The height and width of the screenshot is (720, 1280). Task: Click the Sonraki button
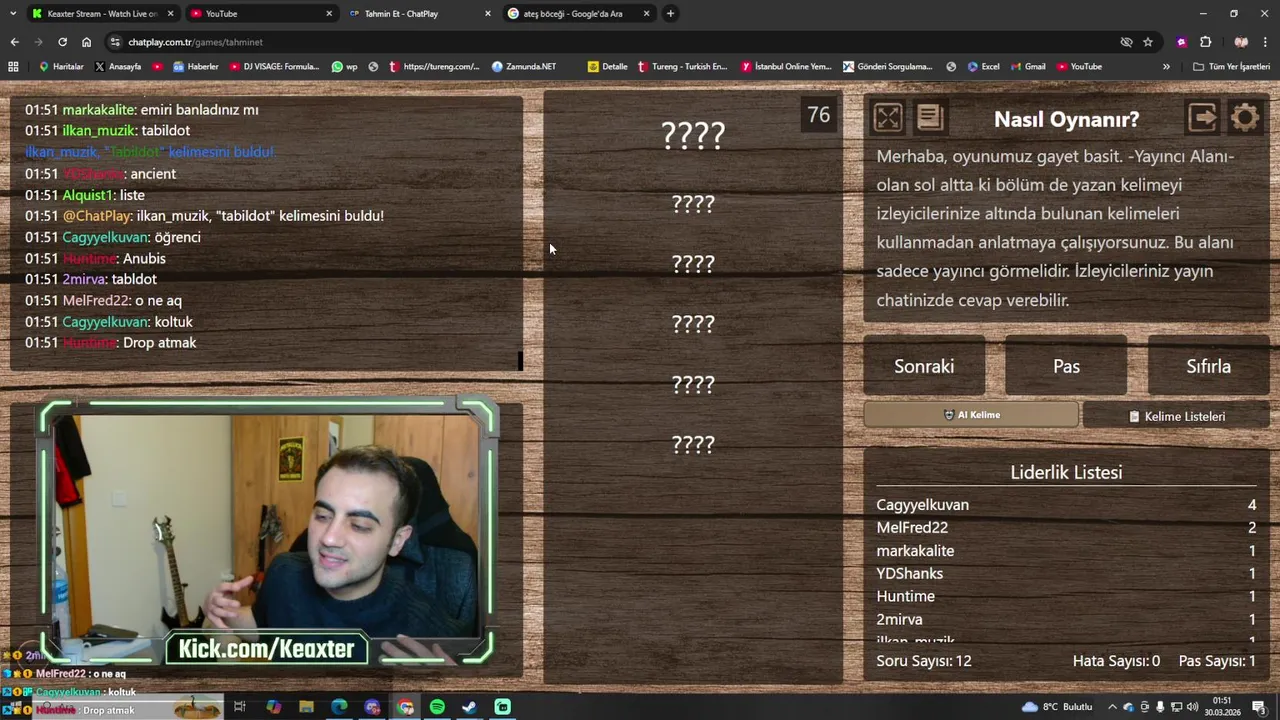click(x=924, y=366)
